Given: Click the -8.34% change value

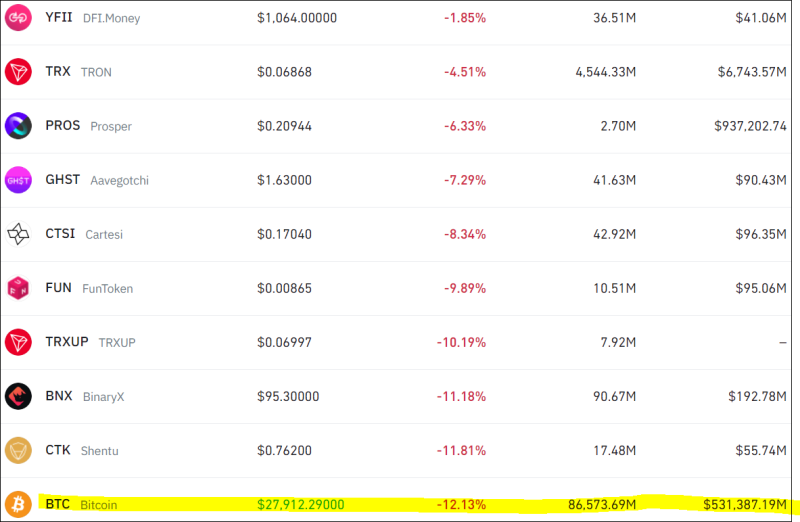Looking at the screenshot, I should (465, 234).
